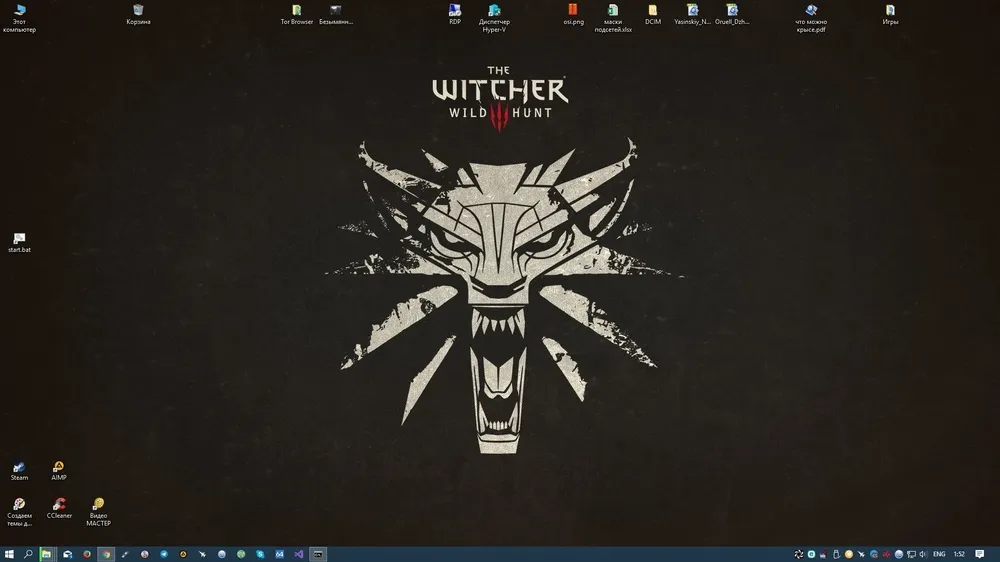Select the Диспетчер Hyper-V shortcut
Image resolution: width=1000 pixels, height=562 pixels.
point(494,17)
